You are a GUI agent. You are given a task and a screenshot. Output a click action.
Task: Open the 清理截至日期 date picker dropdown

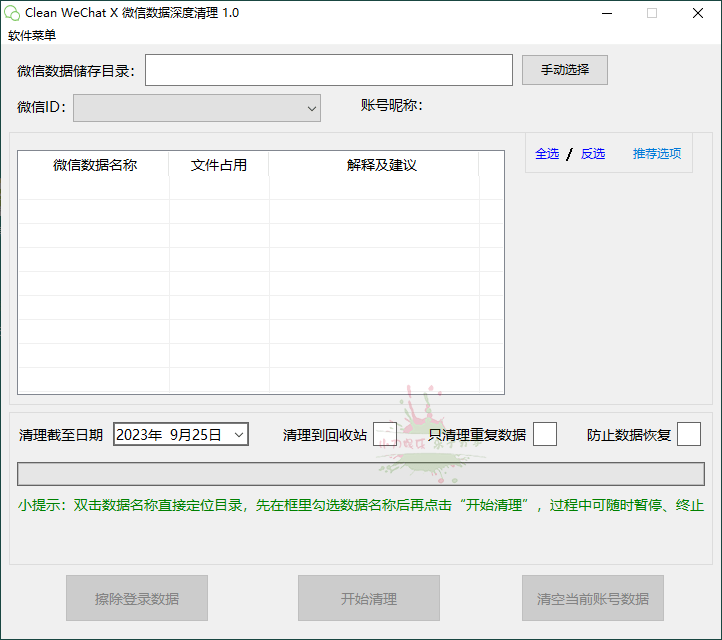click(238, 434)
